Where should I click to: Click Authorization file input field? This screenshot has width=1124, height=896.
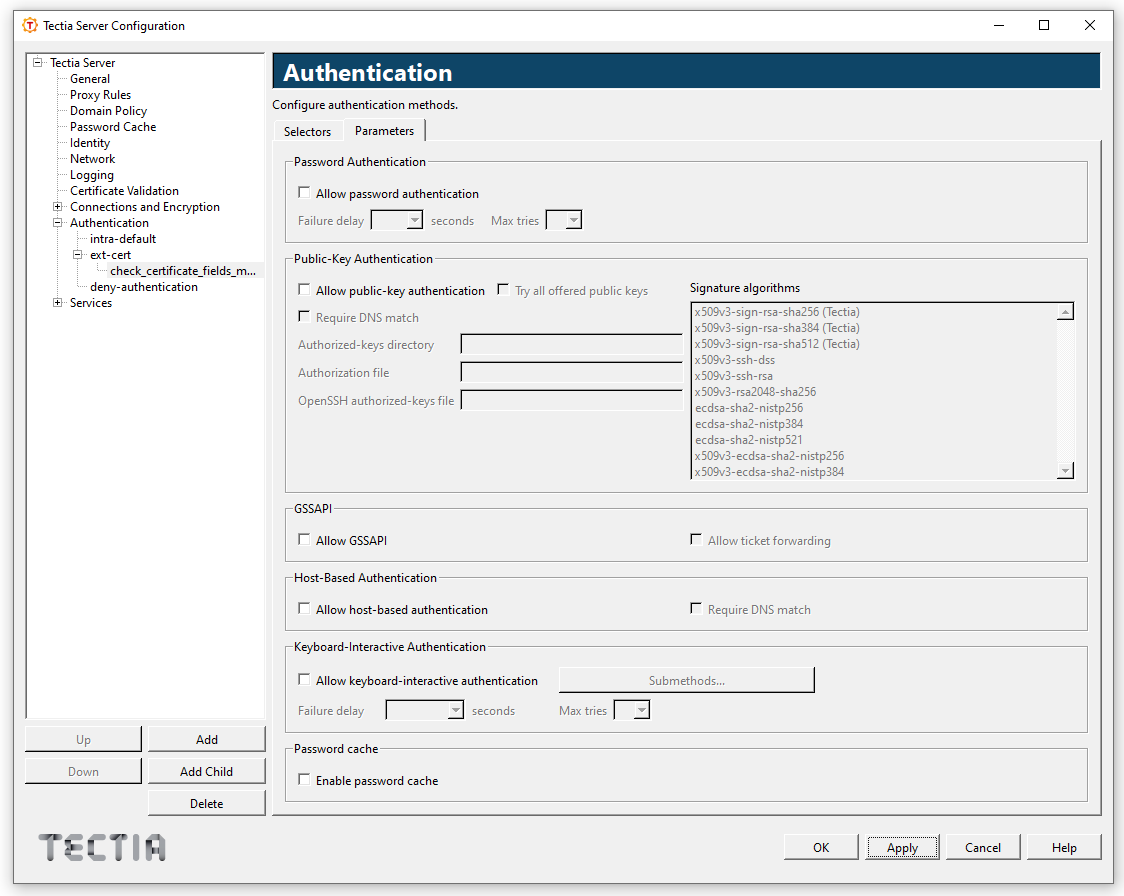572,372
